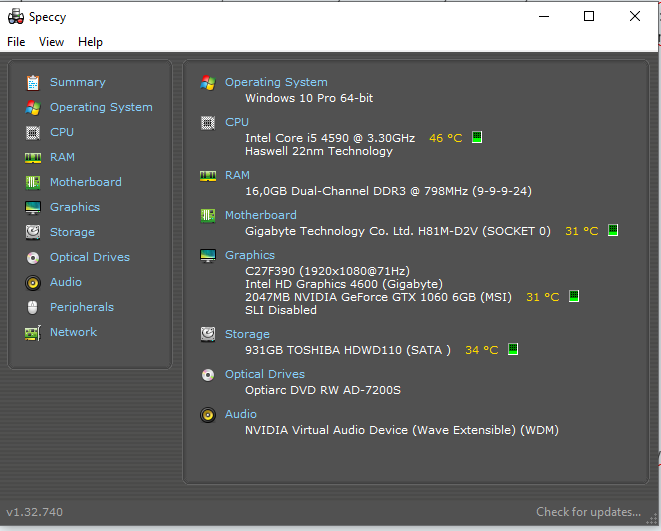The height and width of the screenshot is (531, 661).
Task: Go to Operating System section in sidebar
Action: point(101,107)
